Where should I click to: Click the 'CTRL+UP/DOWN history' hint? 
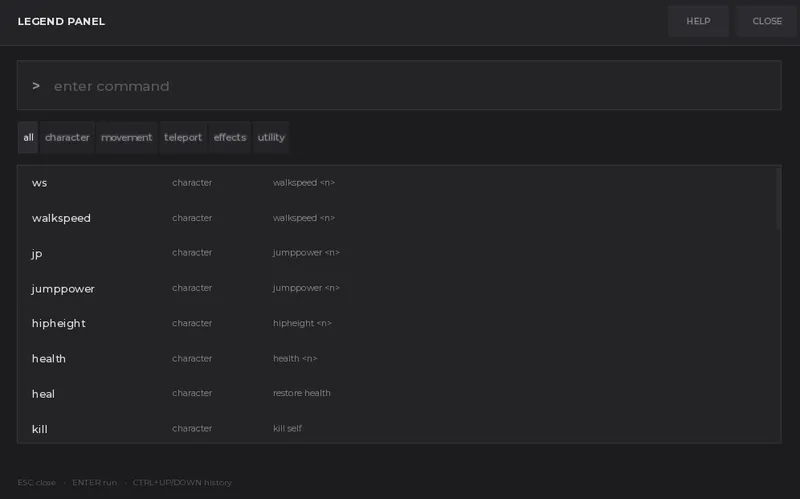click(x=182, y=483)
